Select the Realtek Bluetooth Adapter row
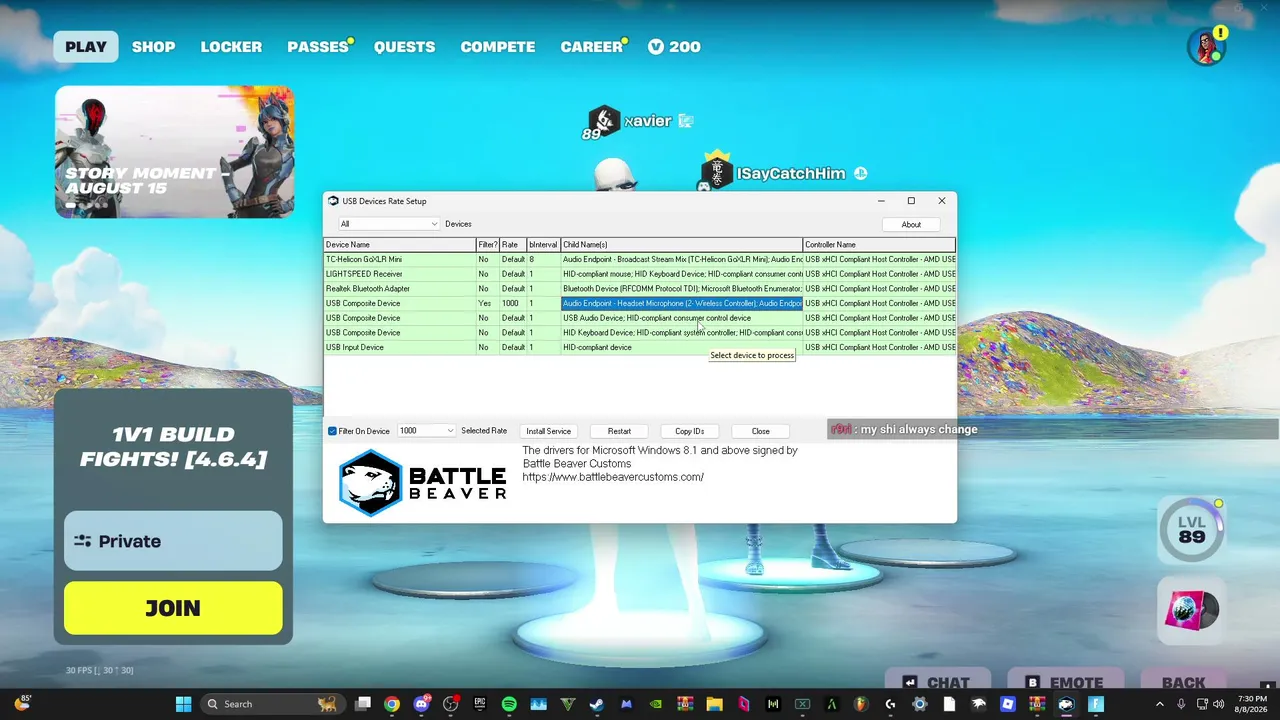The width and height of the screenshot is (1280, 720). pyautogui.click(x=640, y=288)
